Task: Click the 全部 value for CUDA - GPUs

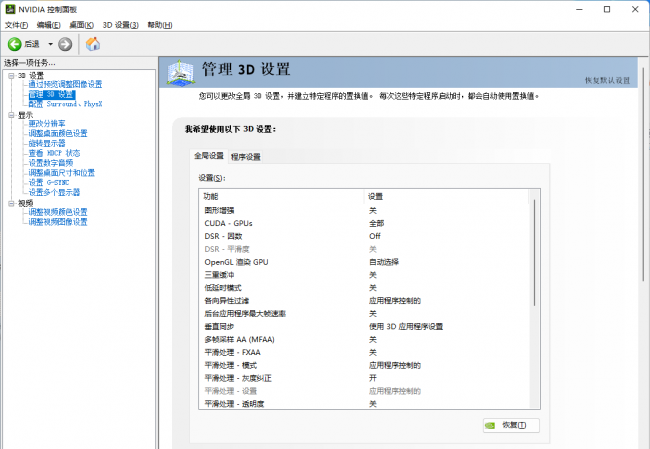Action: 376,223
